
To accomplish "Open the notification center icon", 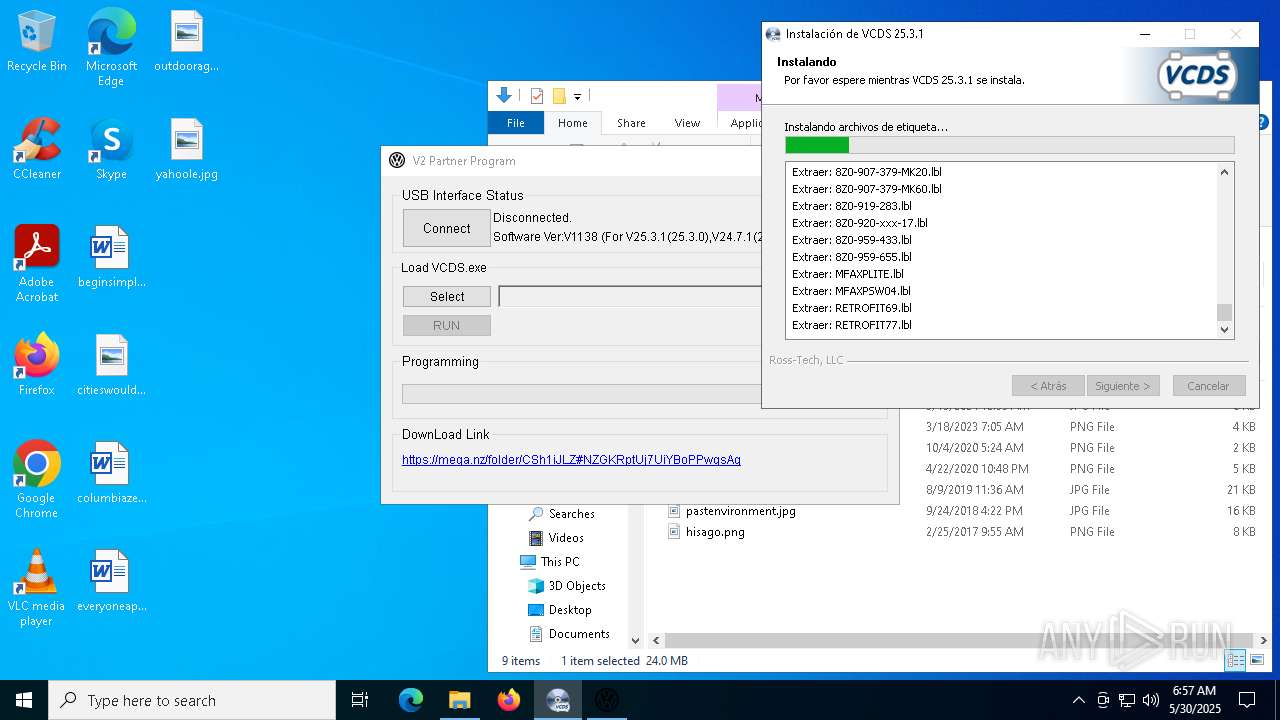I will tap(1247, 700).
